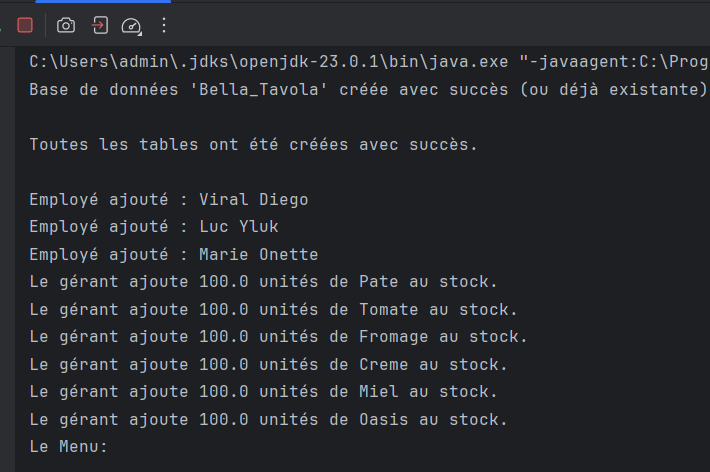This screenshot has width=710, height=472.
Task: Click the 'Toutes les tables' success line
Action: point(253,144)
